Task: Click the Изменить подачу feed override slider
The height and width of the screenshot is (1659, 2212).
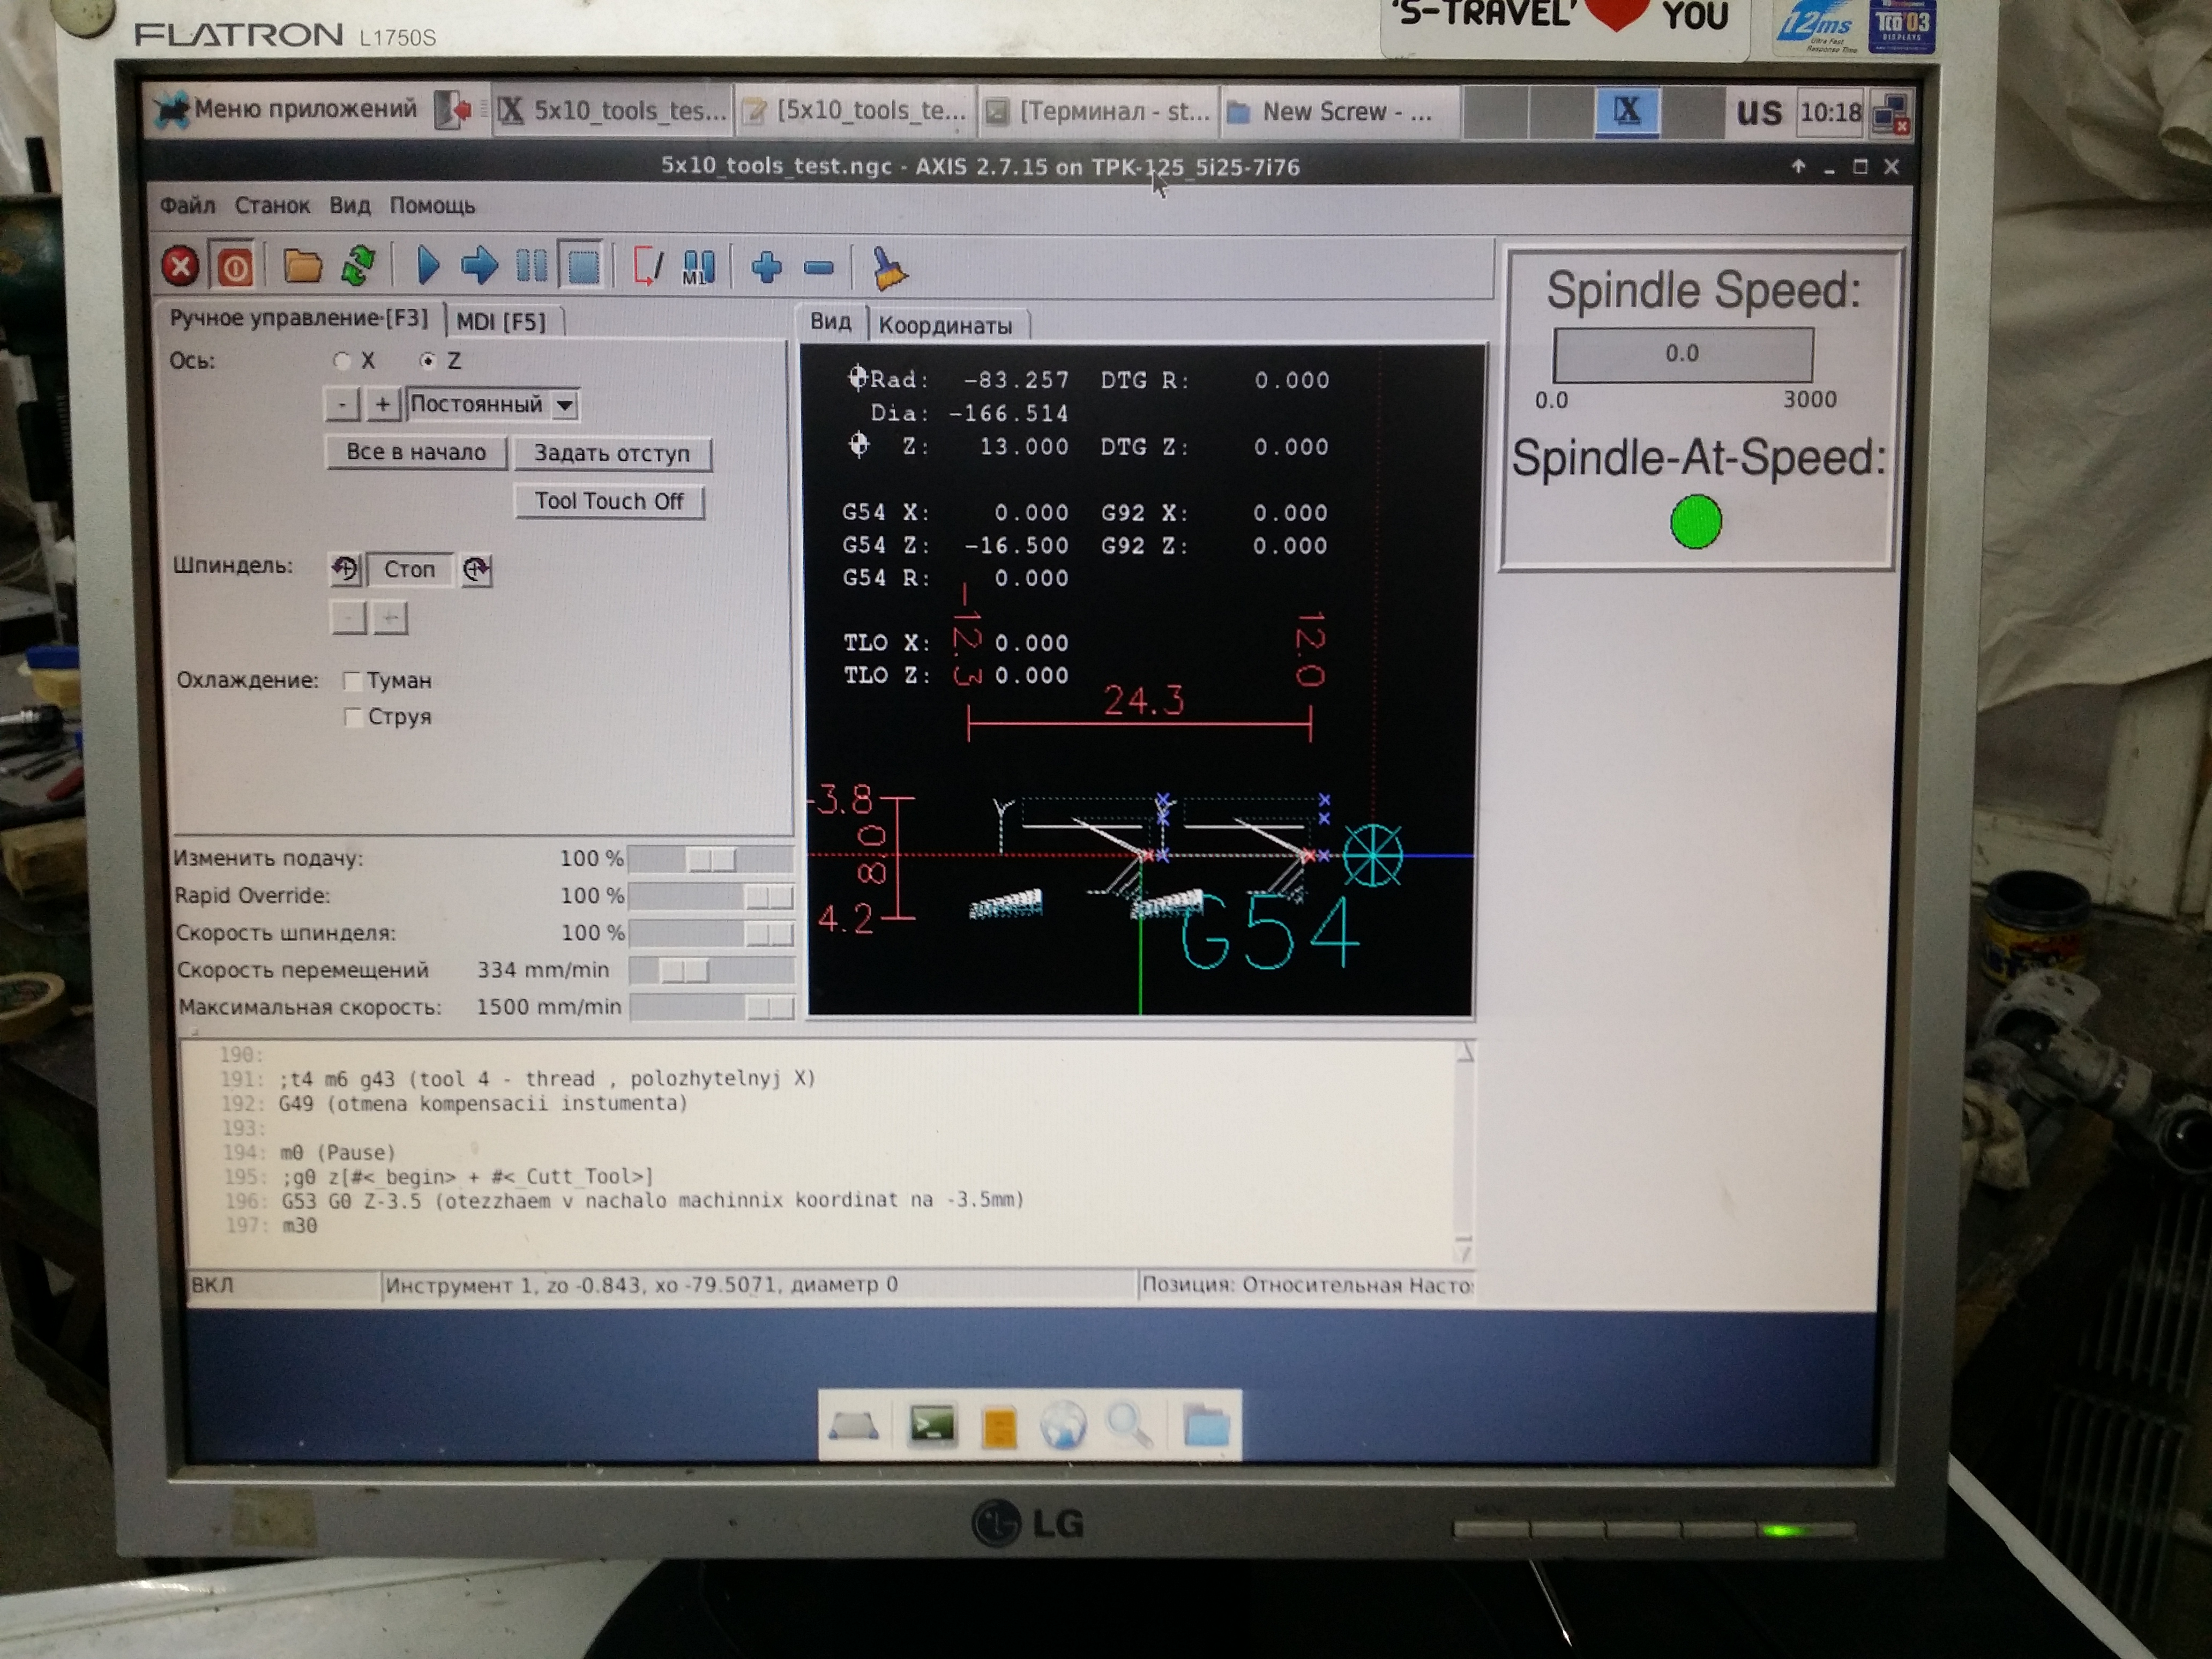Action: point(711,859)
